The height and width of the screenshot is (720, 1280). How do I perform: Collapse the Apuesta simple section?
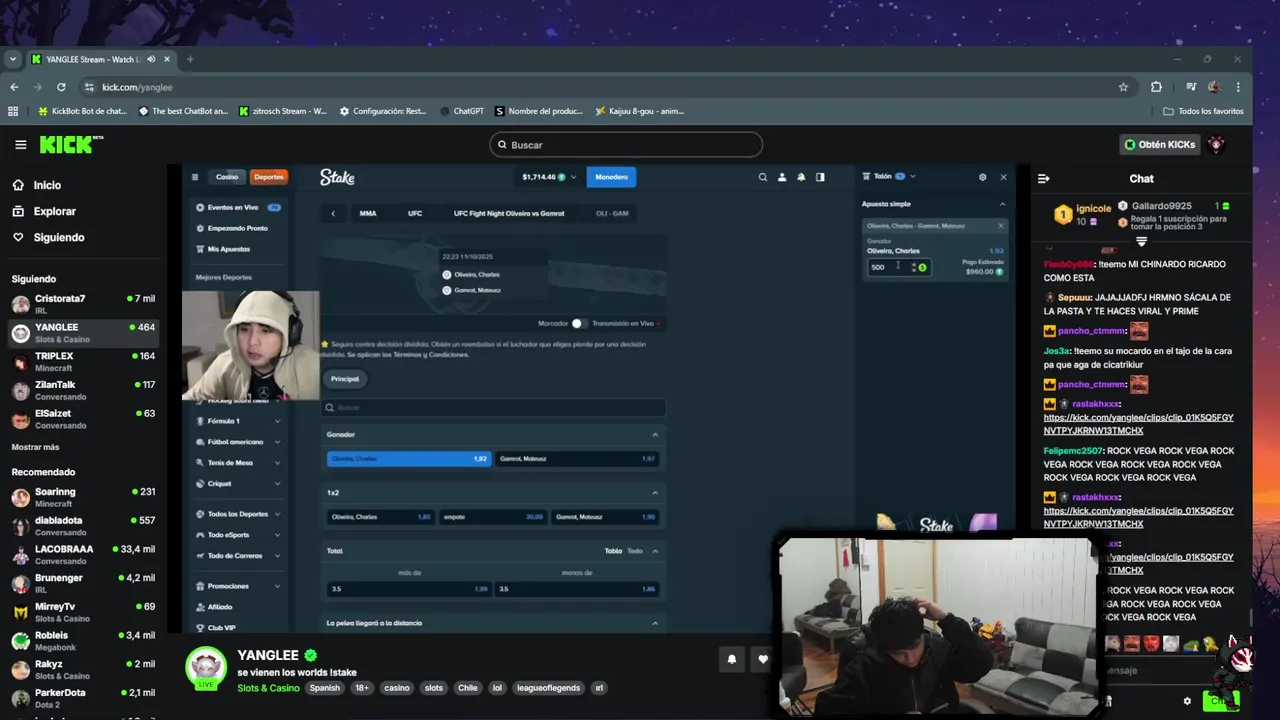pyautogui.click(x=1002, y=204)
